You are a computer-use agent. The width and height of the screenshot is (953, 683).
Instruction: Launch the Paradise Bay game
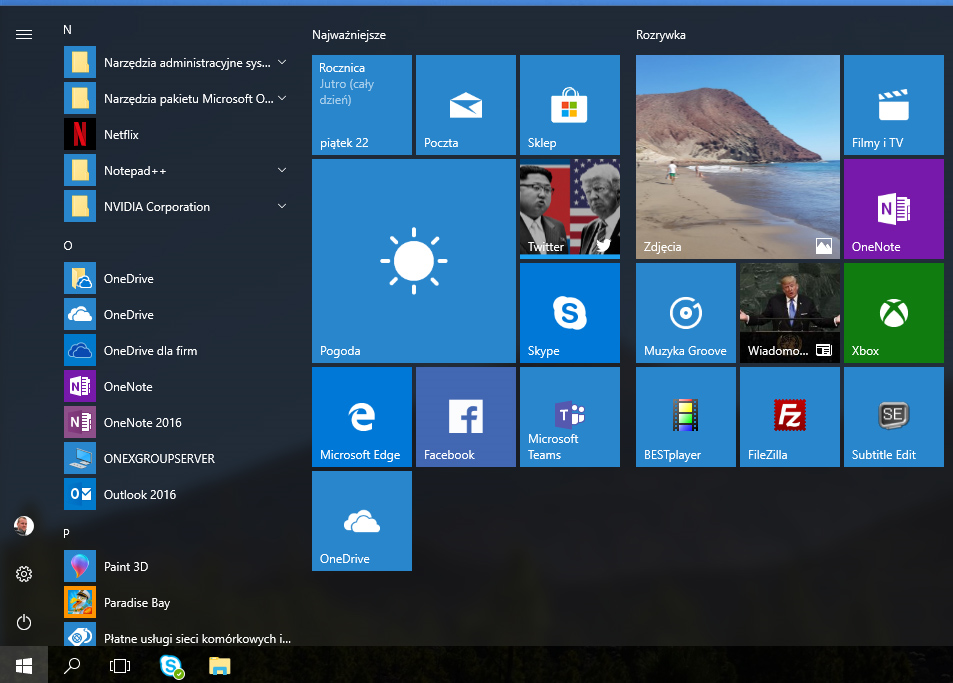point(177,602)
